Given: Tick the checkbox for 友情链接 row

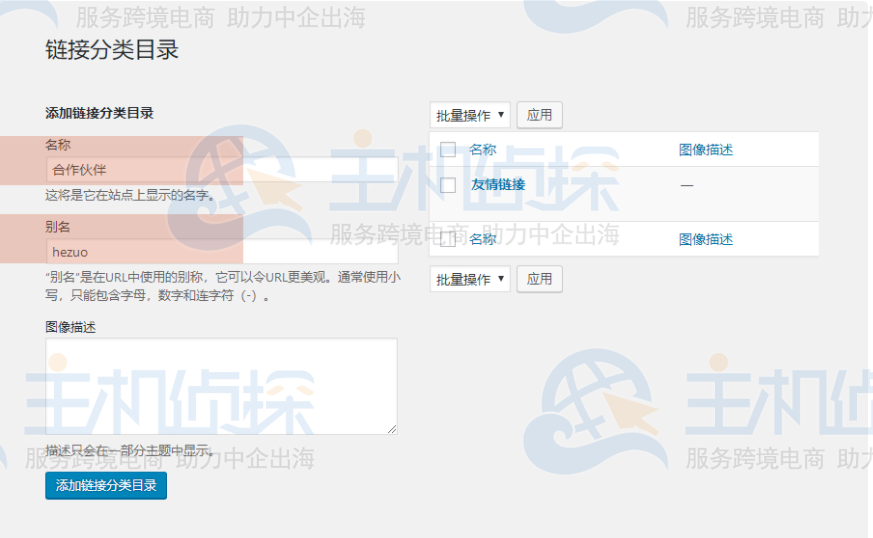Looking at the screenshot, I should pos(448,185).
